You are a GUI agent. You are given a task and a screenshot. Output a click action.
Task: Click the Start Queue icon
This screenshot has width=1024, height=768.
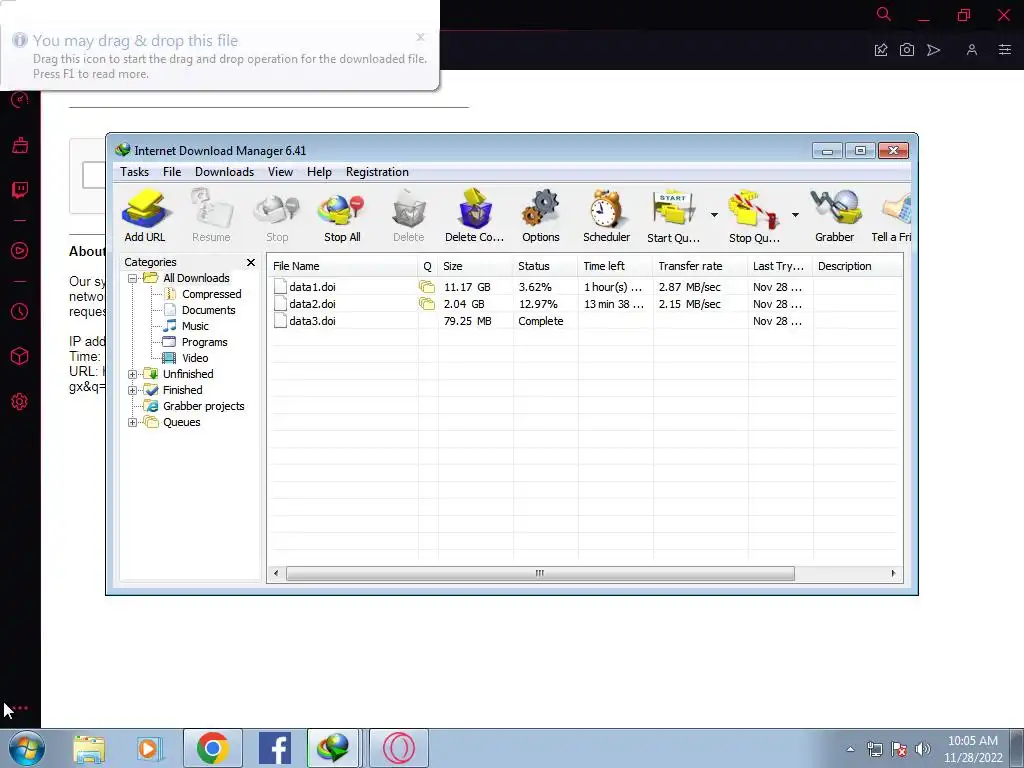[673, 216]
